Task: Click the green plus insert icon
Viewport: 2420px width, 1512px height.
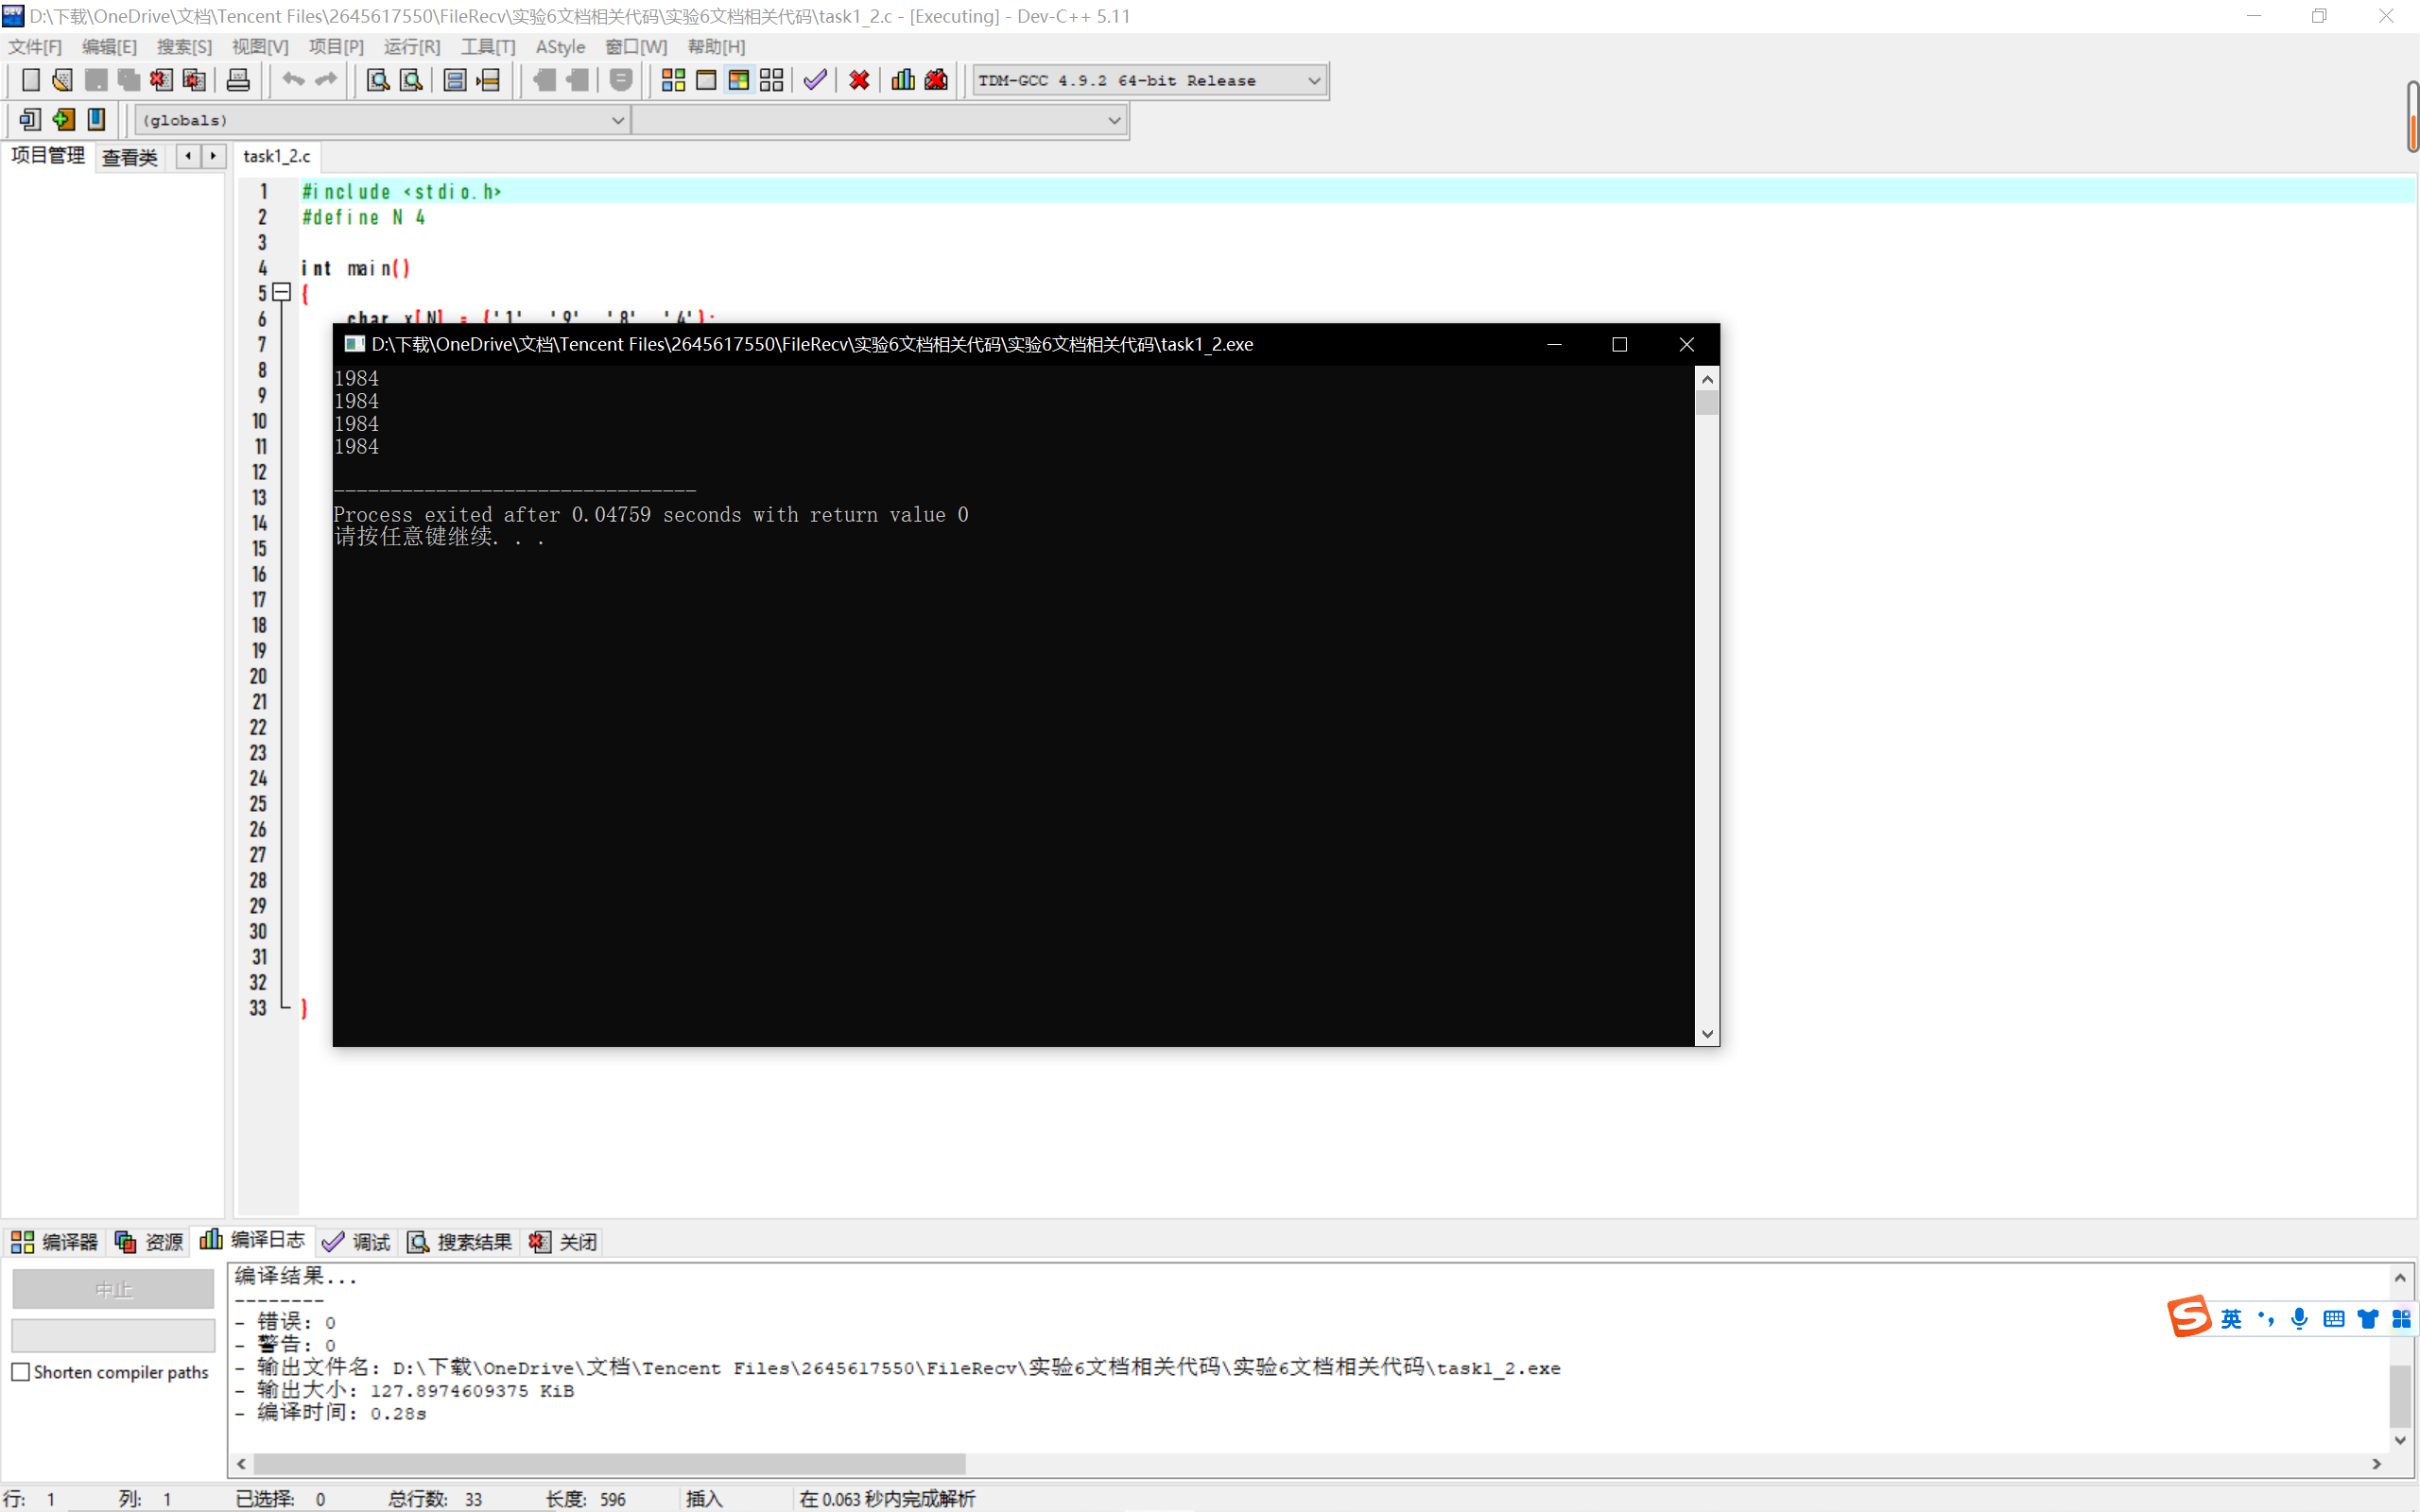Action: pos(63,120)
